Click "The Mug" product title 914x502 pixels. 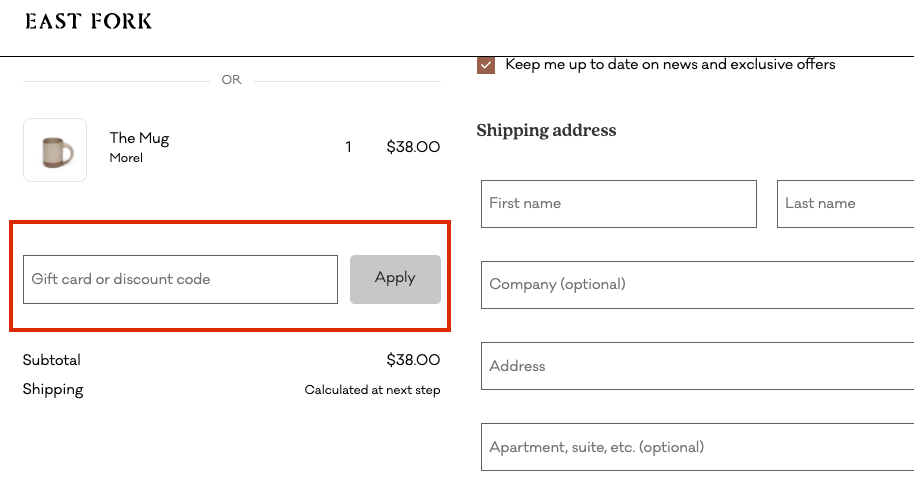[139, 138]
